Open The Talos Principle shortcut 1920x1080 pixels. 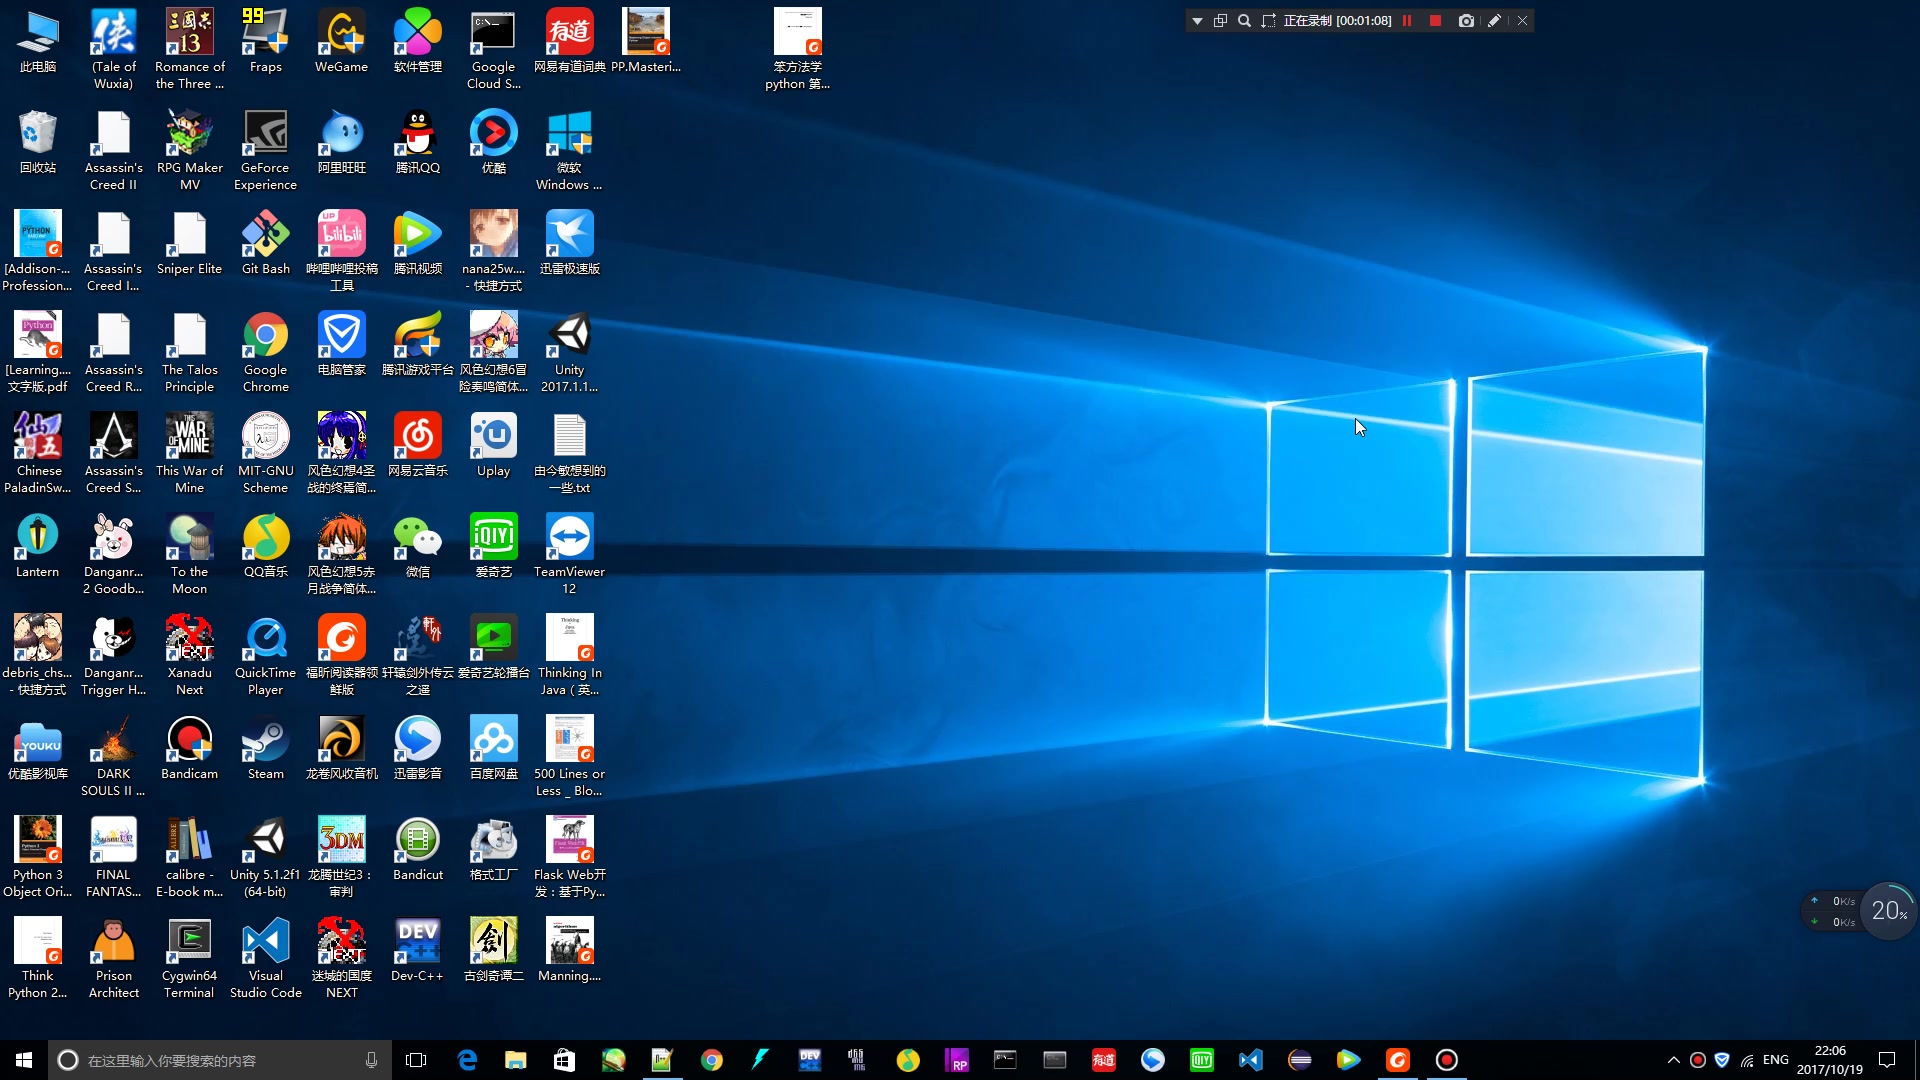tap(189, 352)
